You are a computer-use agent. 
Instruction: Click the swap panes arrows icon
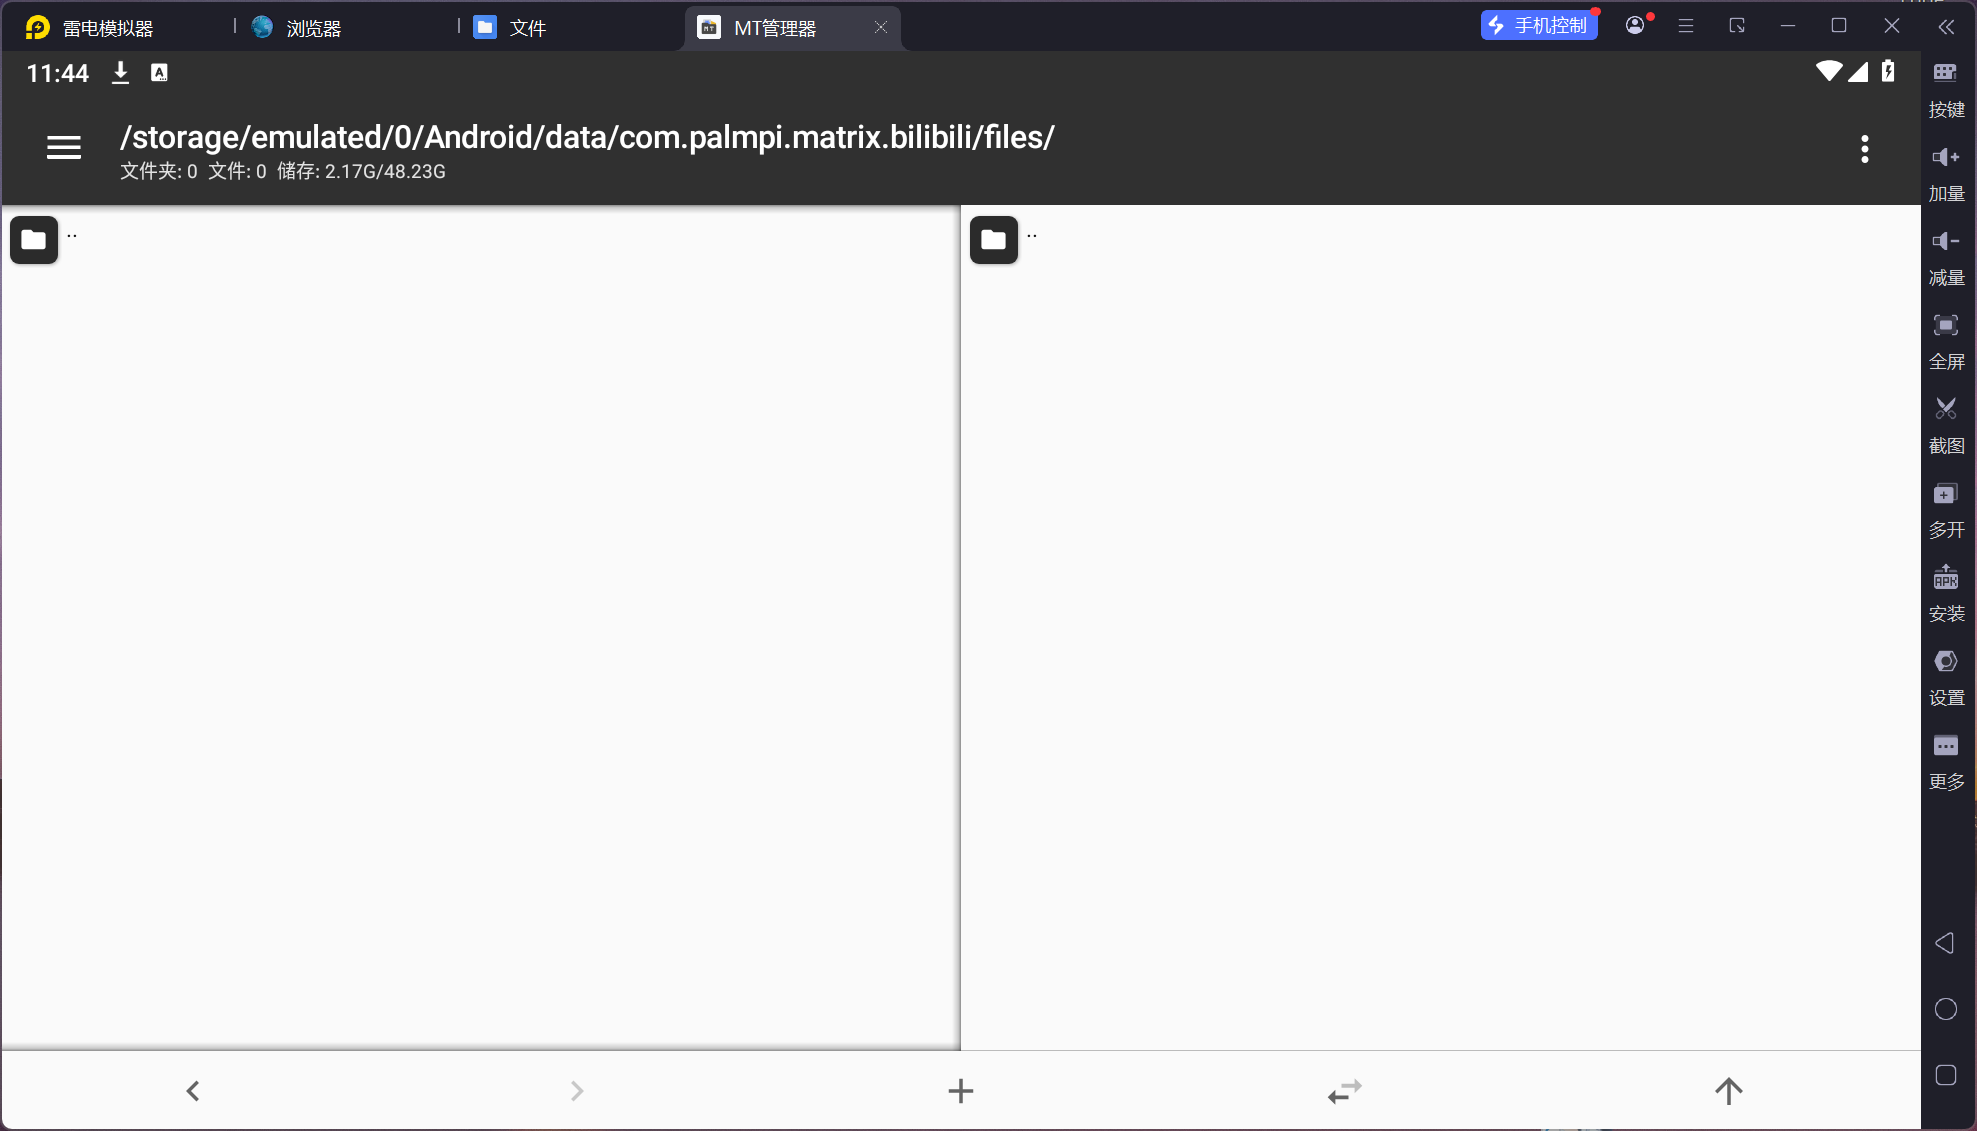[1344, 1090]
